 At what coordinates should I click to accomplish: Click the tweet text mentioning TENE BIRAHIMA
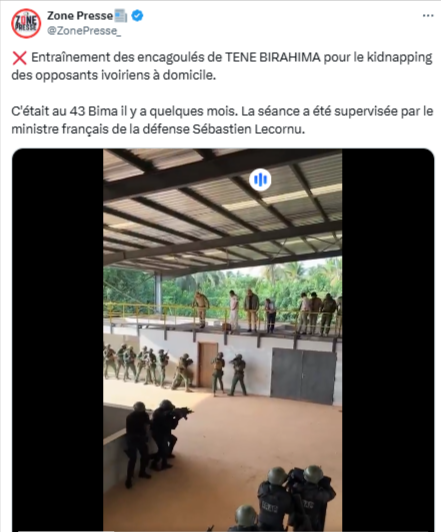point(222,66)
